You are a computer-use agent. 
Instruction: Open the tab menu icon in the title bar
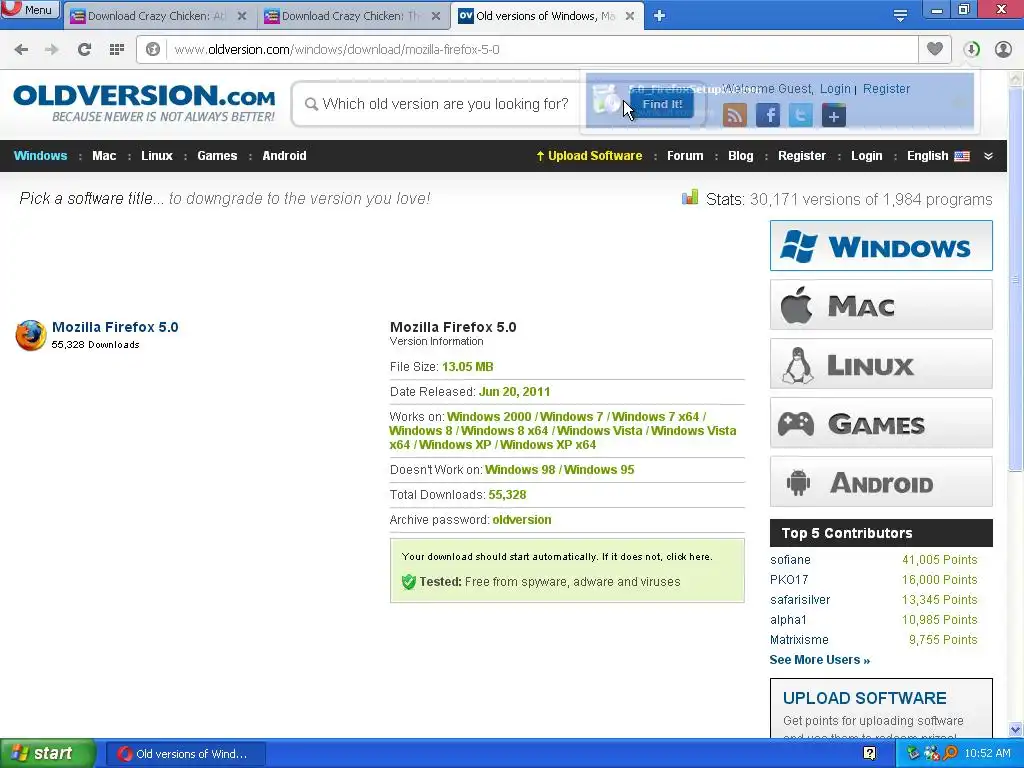point(901,15)
